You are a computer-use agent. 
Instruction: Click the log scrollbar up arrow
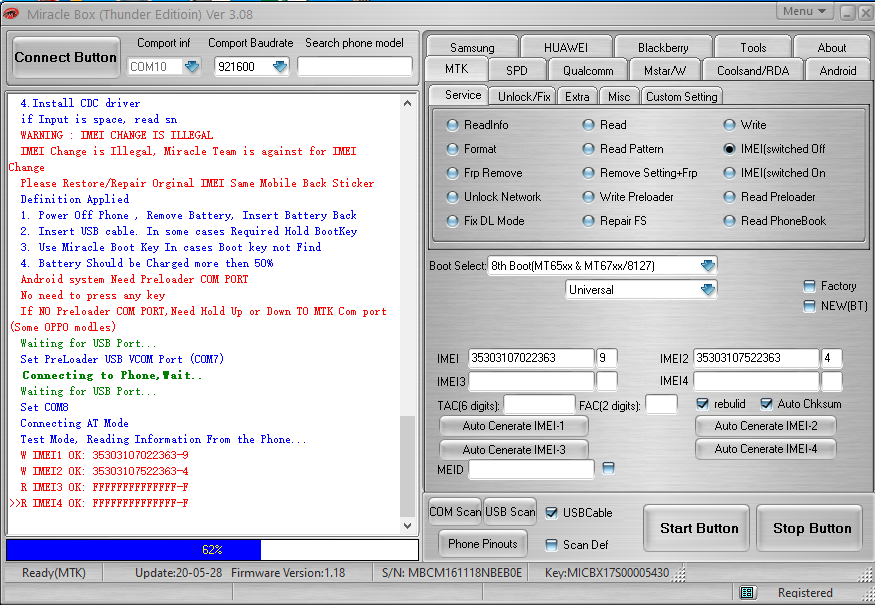pyautogui.click(x=407, y=103)
